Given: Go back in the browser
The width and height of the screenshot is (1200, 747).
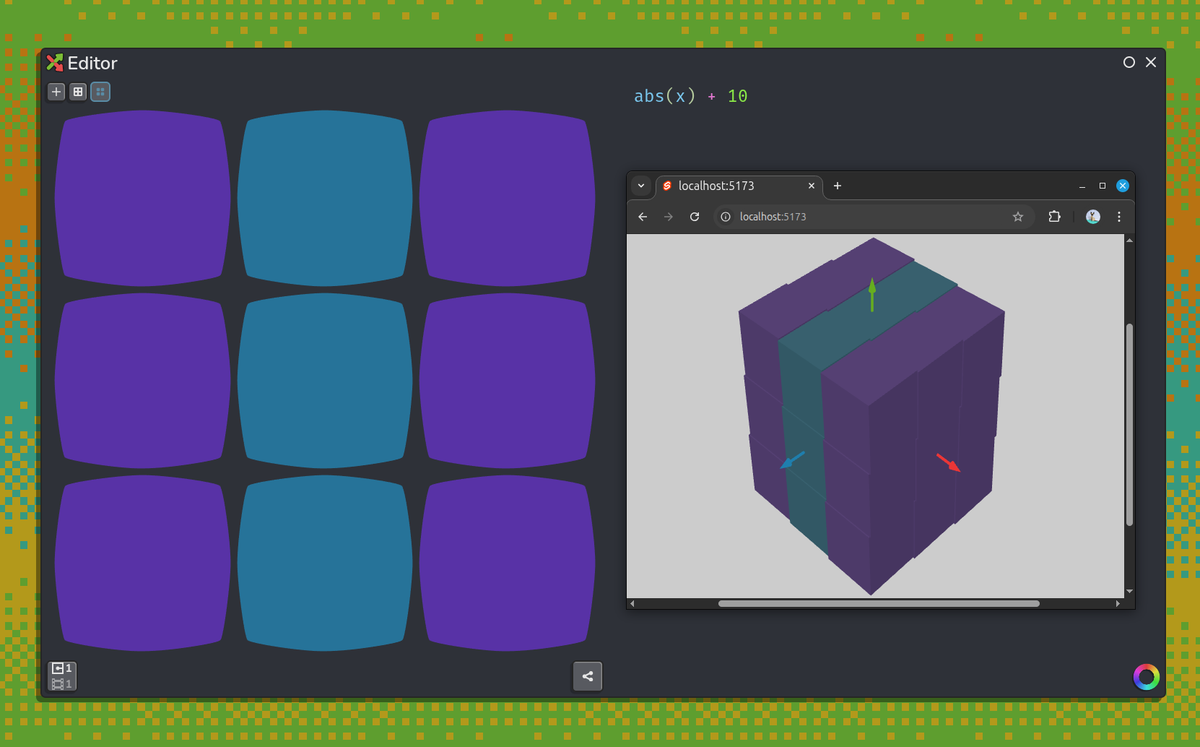Looking at the screenshot, I should tap(642, 216).
